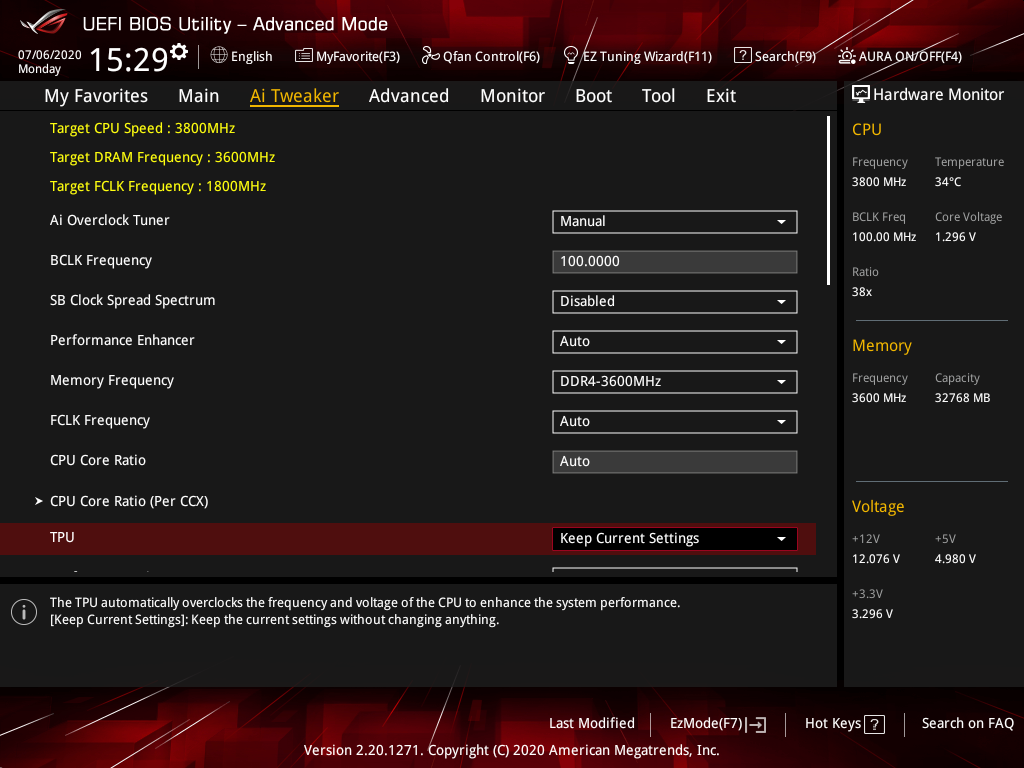The height and width of the screenshot is (768, 1024).
Task: Switch to the Boot tab
Action: (x=593, y=96)
